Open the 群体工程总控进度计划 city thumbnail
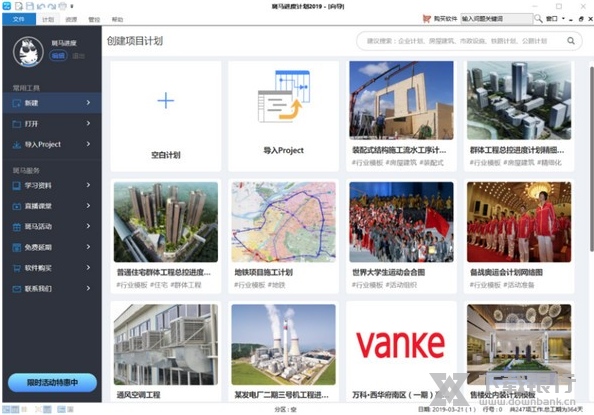The height and width of the screenshot is (415, 594). tap(519, 100)
